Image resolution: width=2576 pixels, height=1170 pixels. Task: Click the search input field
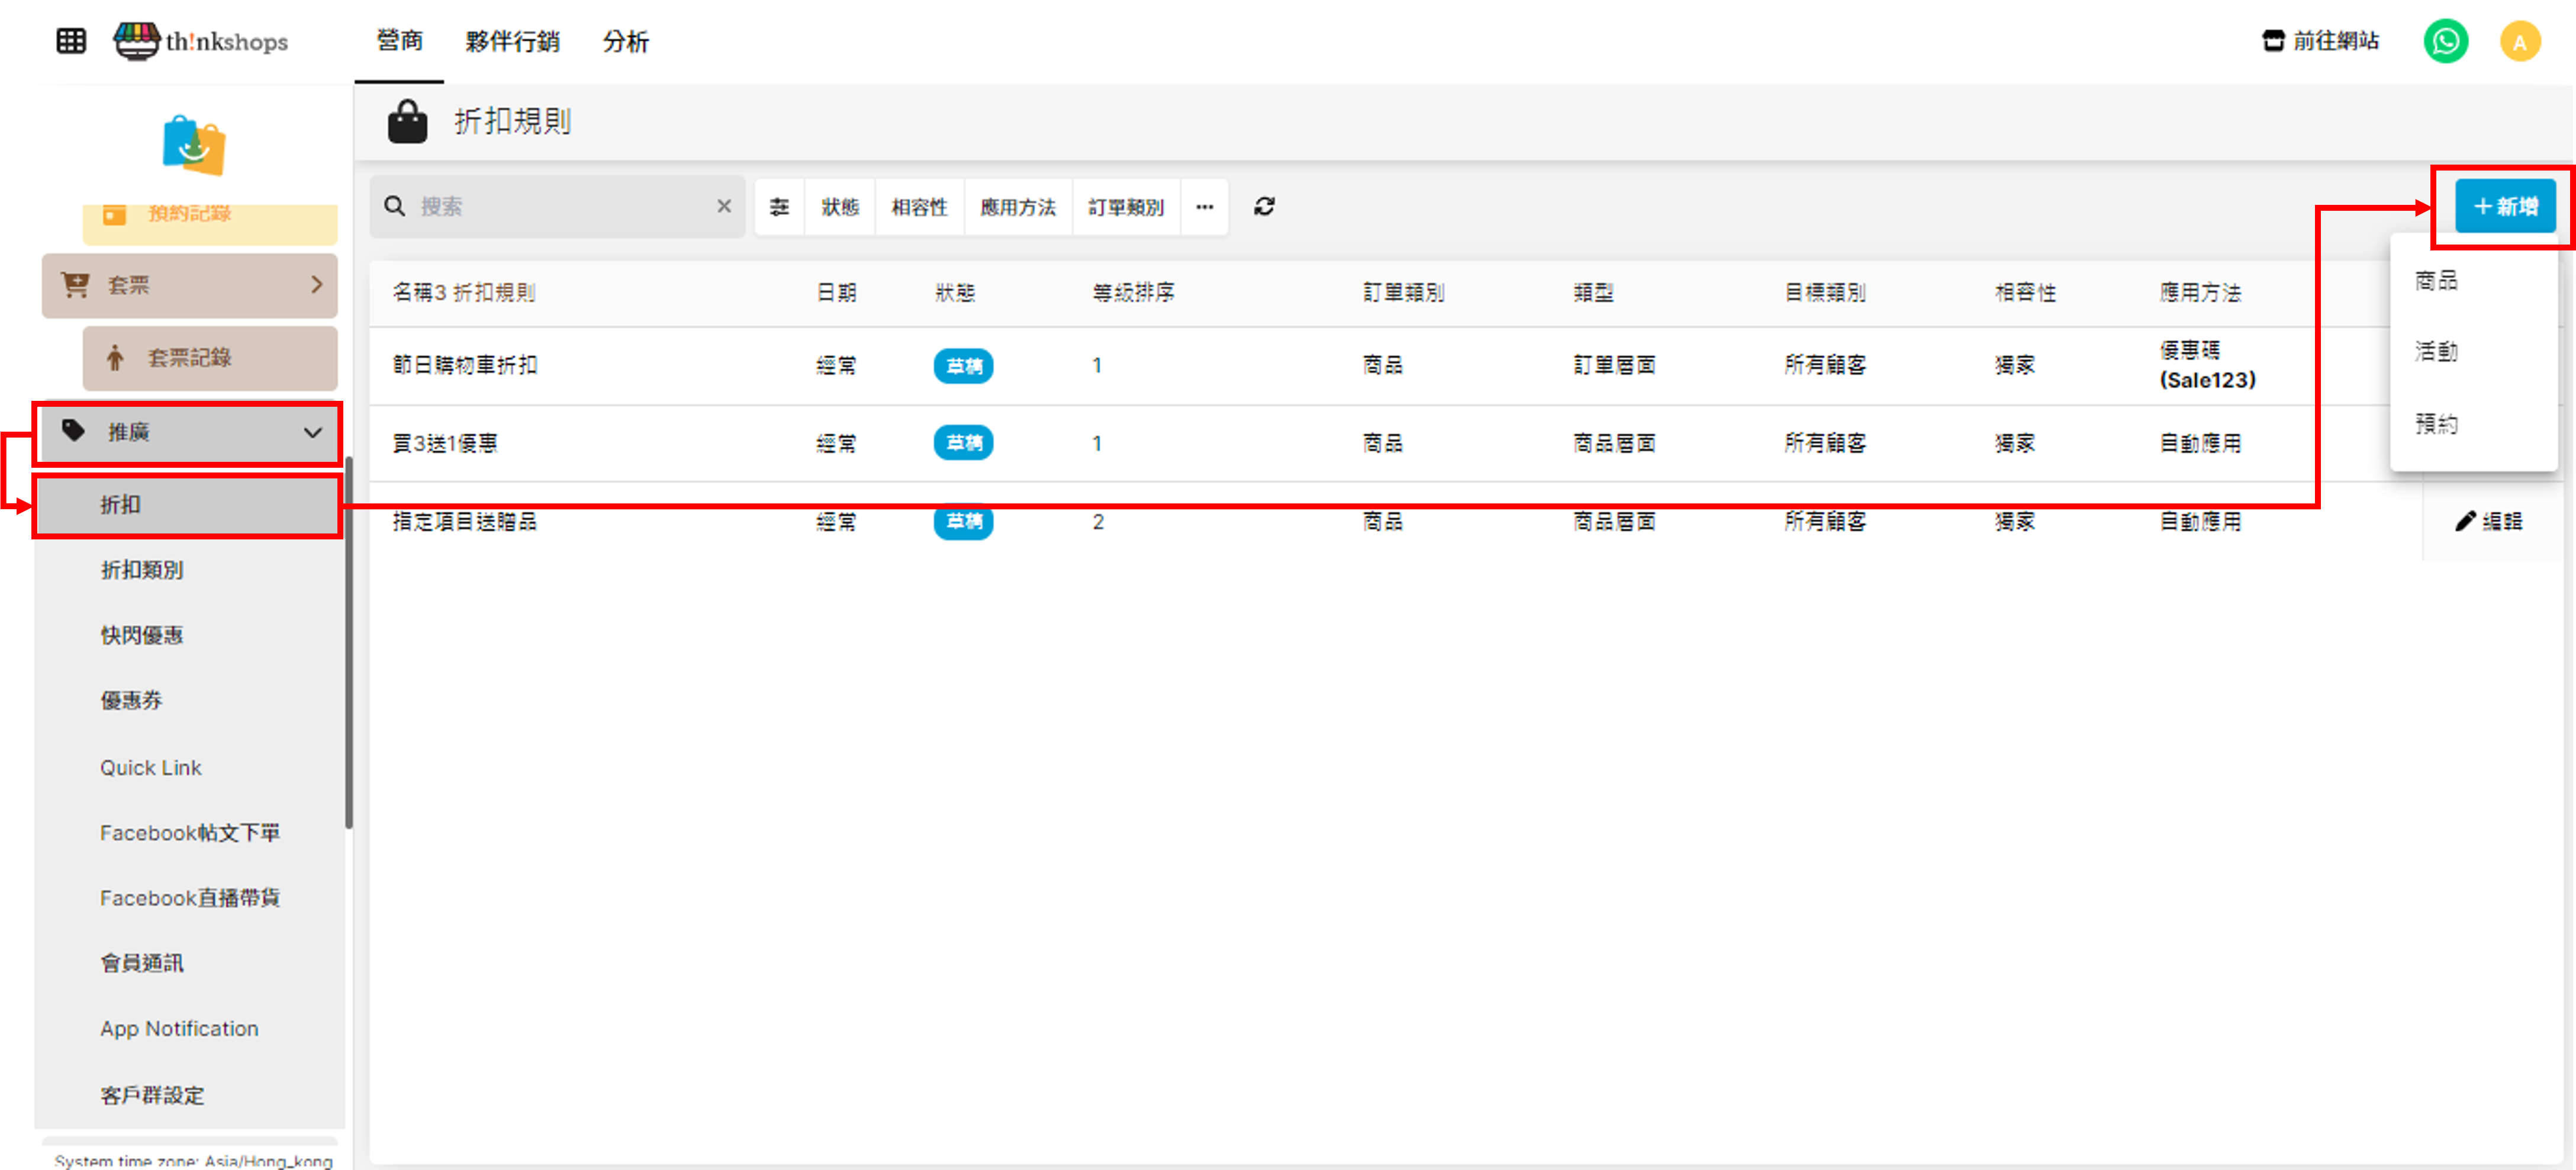point(560,206)
